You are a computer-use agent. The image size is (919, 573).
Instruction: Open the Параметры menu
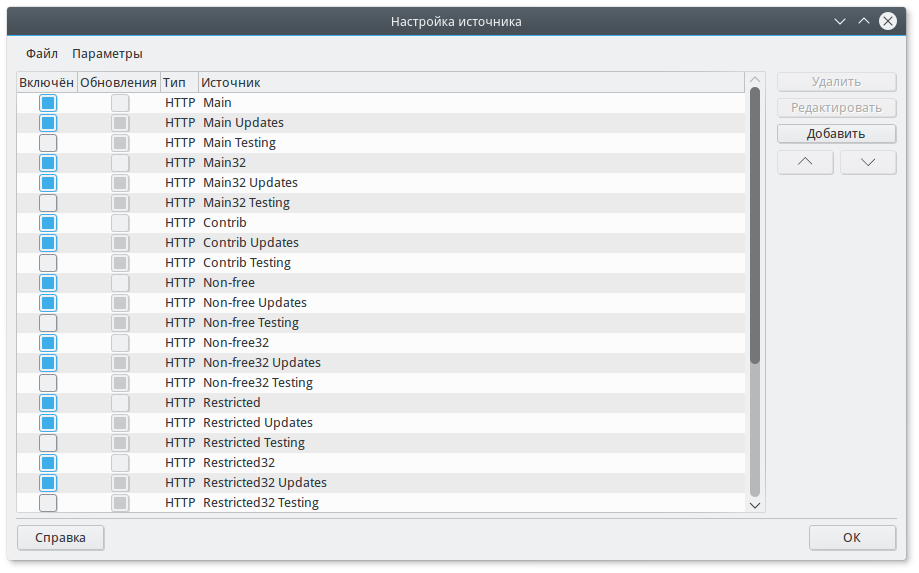pyautogui.click(x=107, y=54)
